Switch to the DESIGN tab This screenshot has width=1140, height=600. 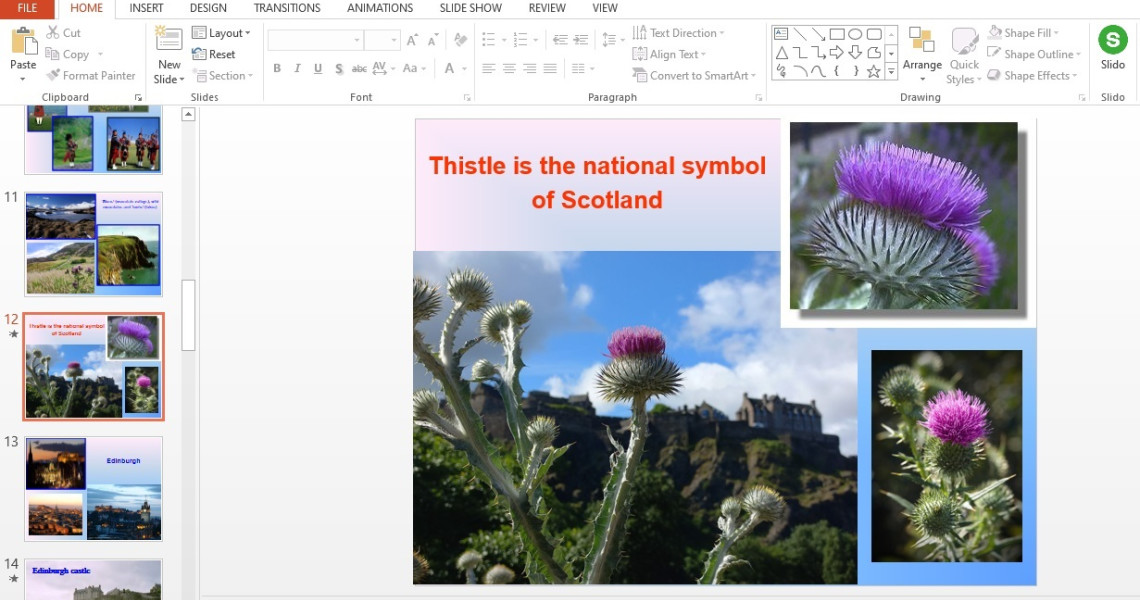[x=208, y=8]
